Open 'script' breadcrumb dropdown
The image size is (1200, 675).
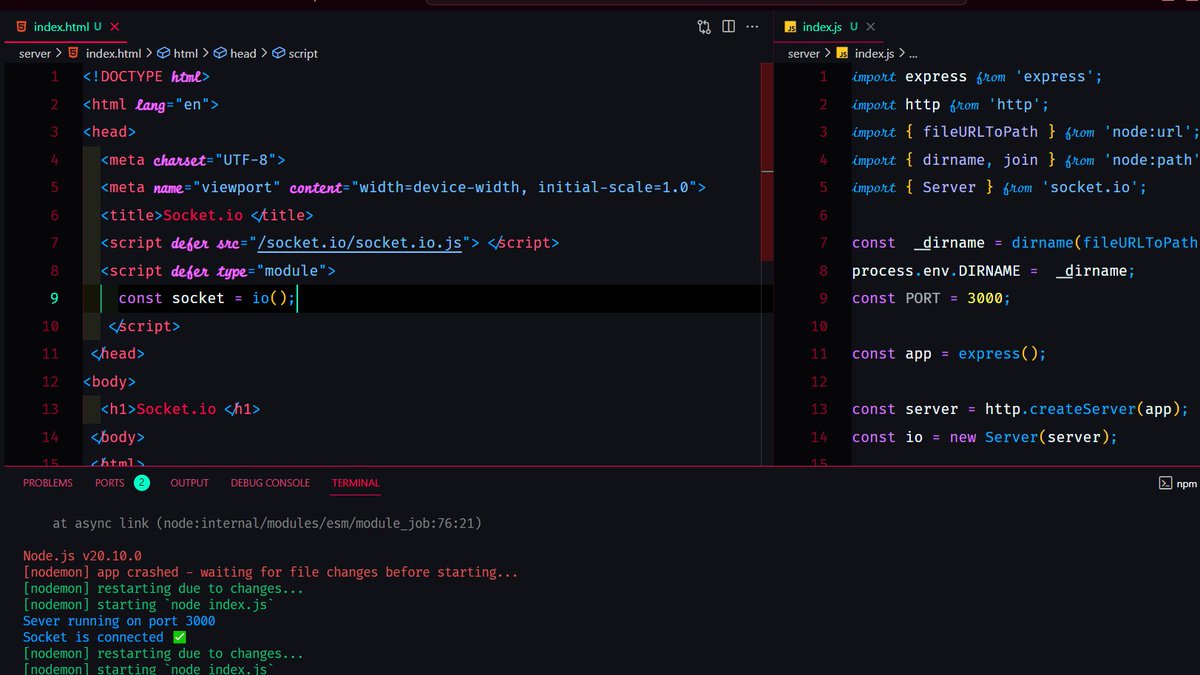pos(303,53)
